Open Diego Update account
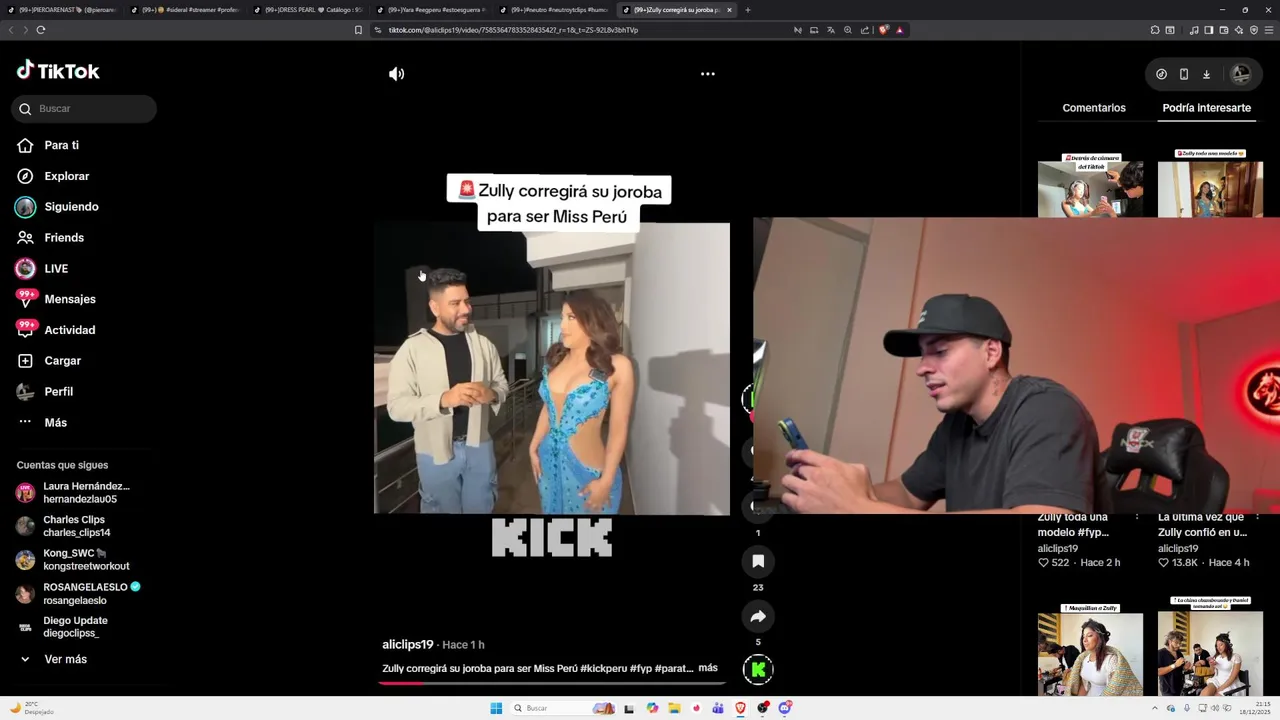1280x720 pixels. (x=75, y=627)
